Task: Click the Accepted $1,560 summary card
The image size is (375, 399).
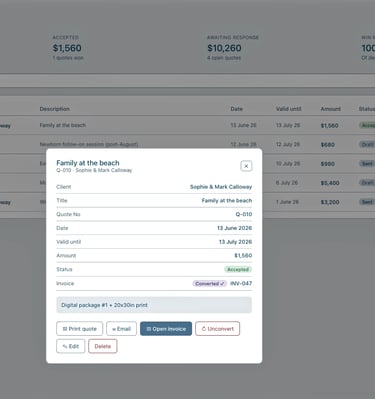Action: (68, 48)
